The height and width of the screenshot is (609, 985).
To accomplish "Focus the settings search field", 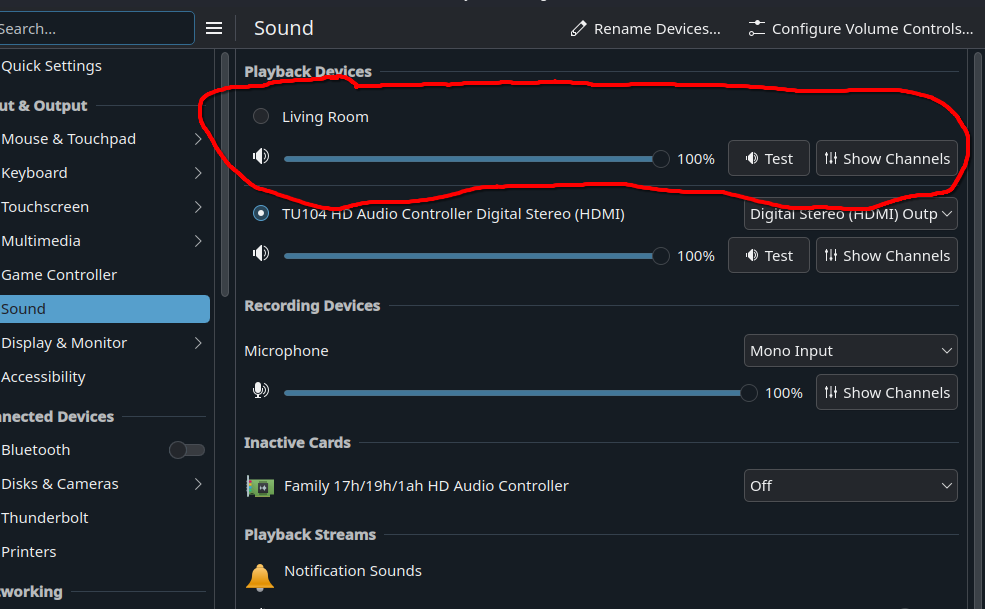I will (95, 28).
